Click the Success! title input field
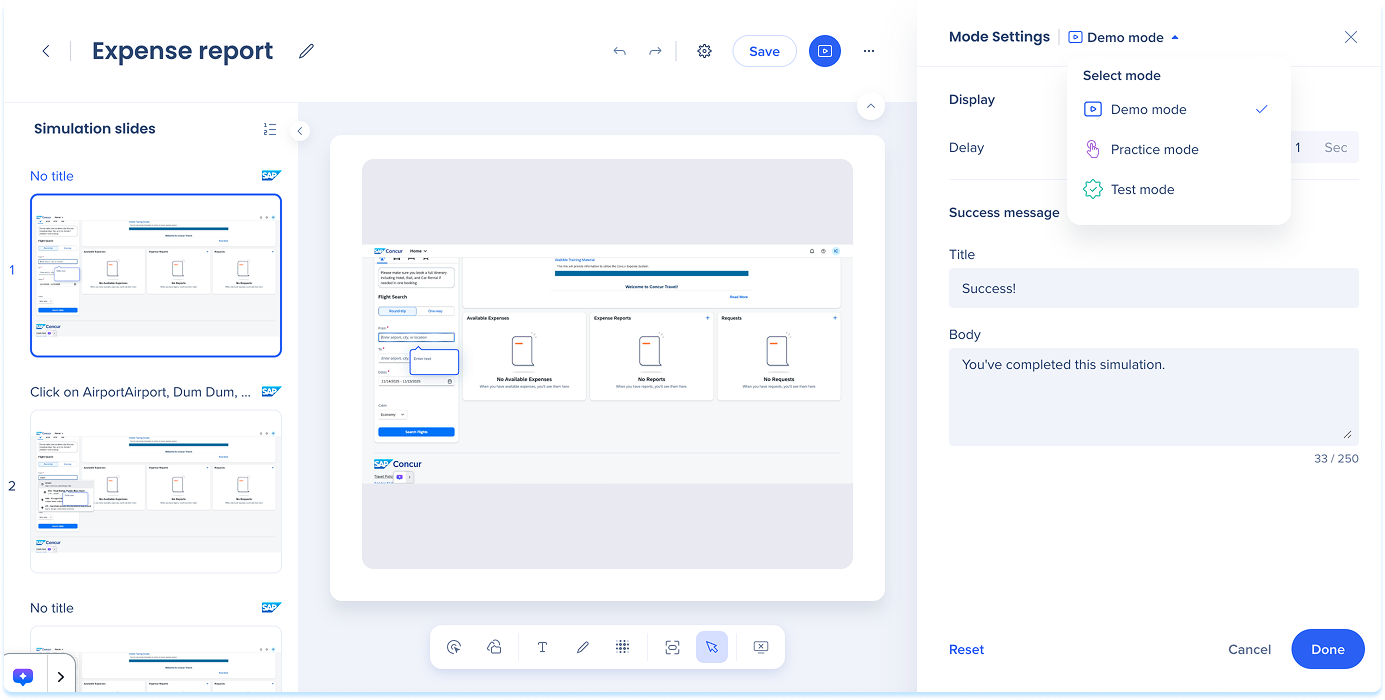The image size is (1385, 700). point(1153,288)
